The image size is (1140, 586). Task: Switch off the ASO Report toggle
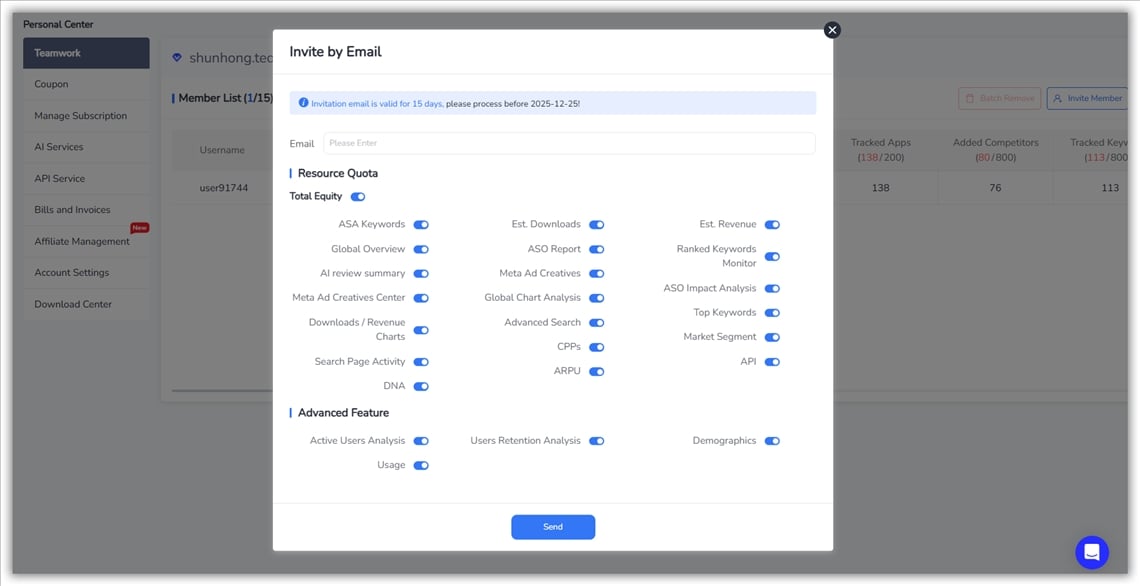pos(596,249)
